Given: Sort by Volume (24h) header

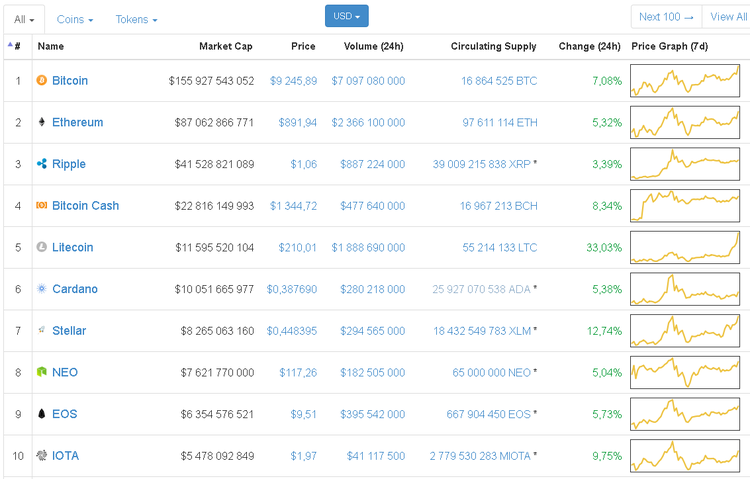Looking at the screenshot, I should coord(374,46).
